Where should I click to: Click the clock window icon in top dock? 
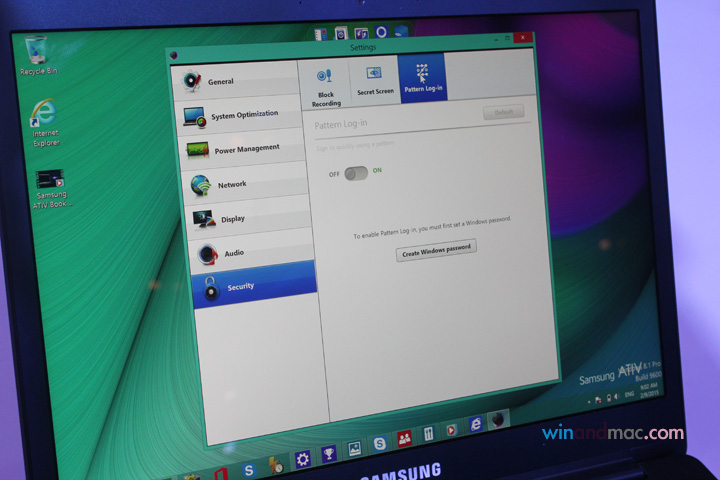(x=341, y=34)
